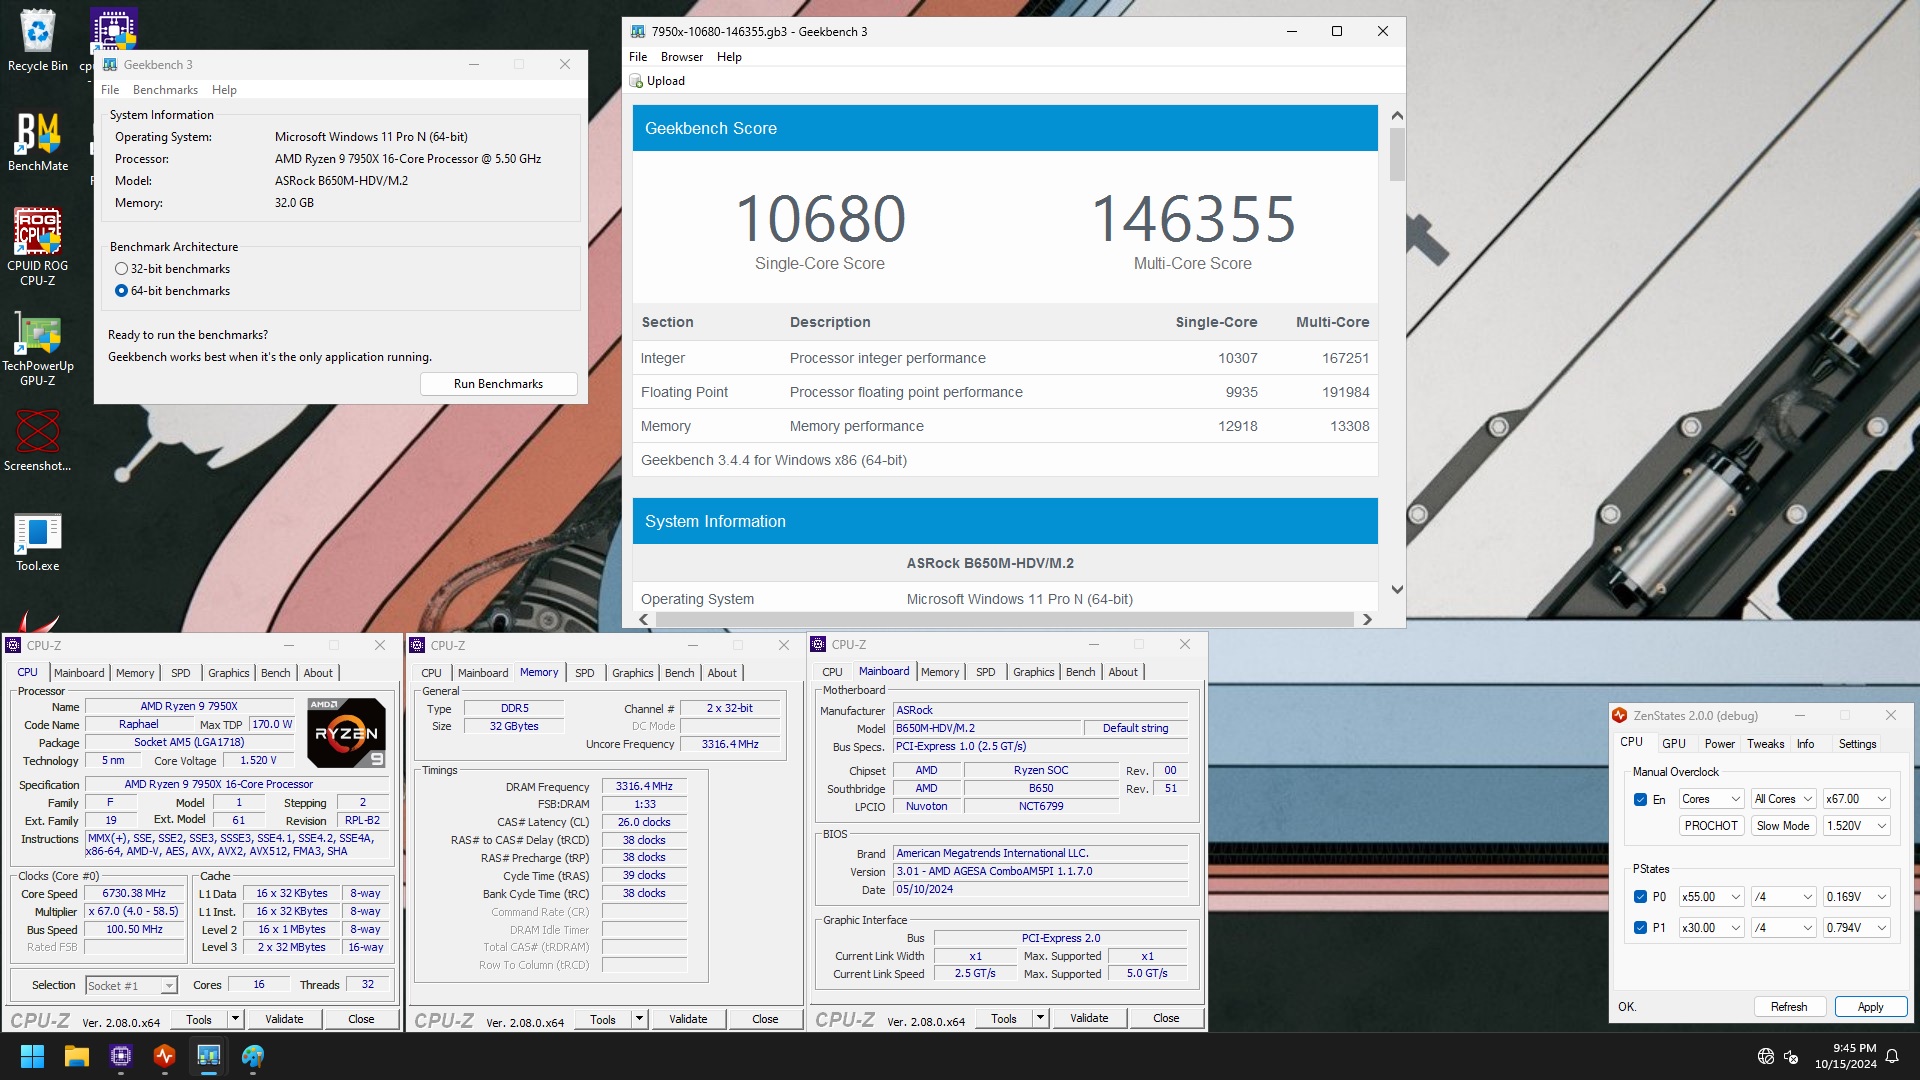Click the Core Speed 6730.38 MHz field

tap(134, 894)
